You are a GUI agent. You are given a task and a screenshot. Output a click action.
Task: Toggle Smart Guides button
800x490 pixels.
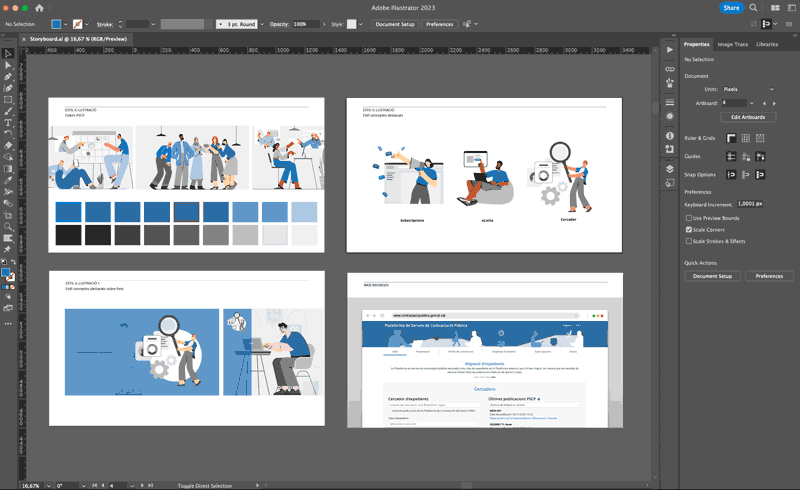point(760,156)
